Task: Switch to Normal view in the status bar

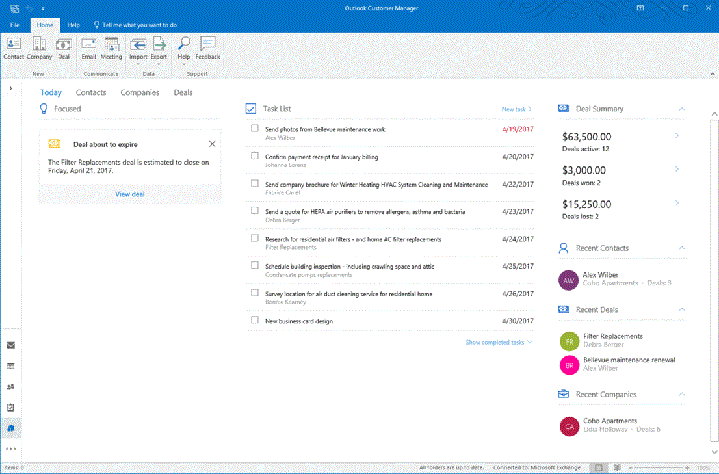Action: coord(599,468)
